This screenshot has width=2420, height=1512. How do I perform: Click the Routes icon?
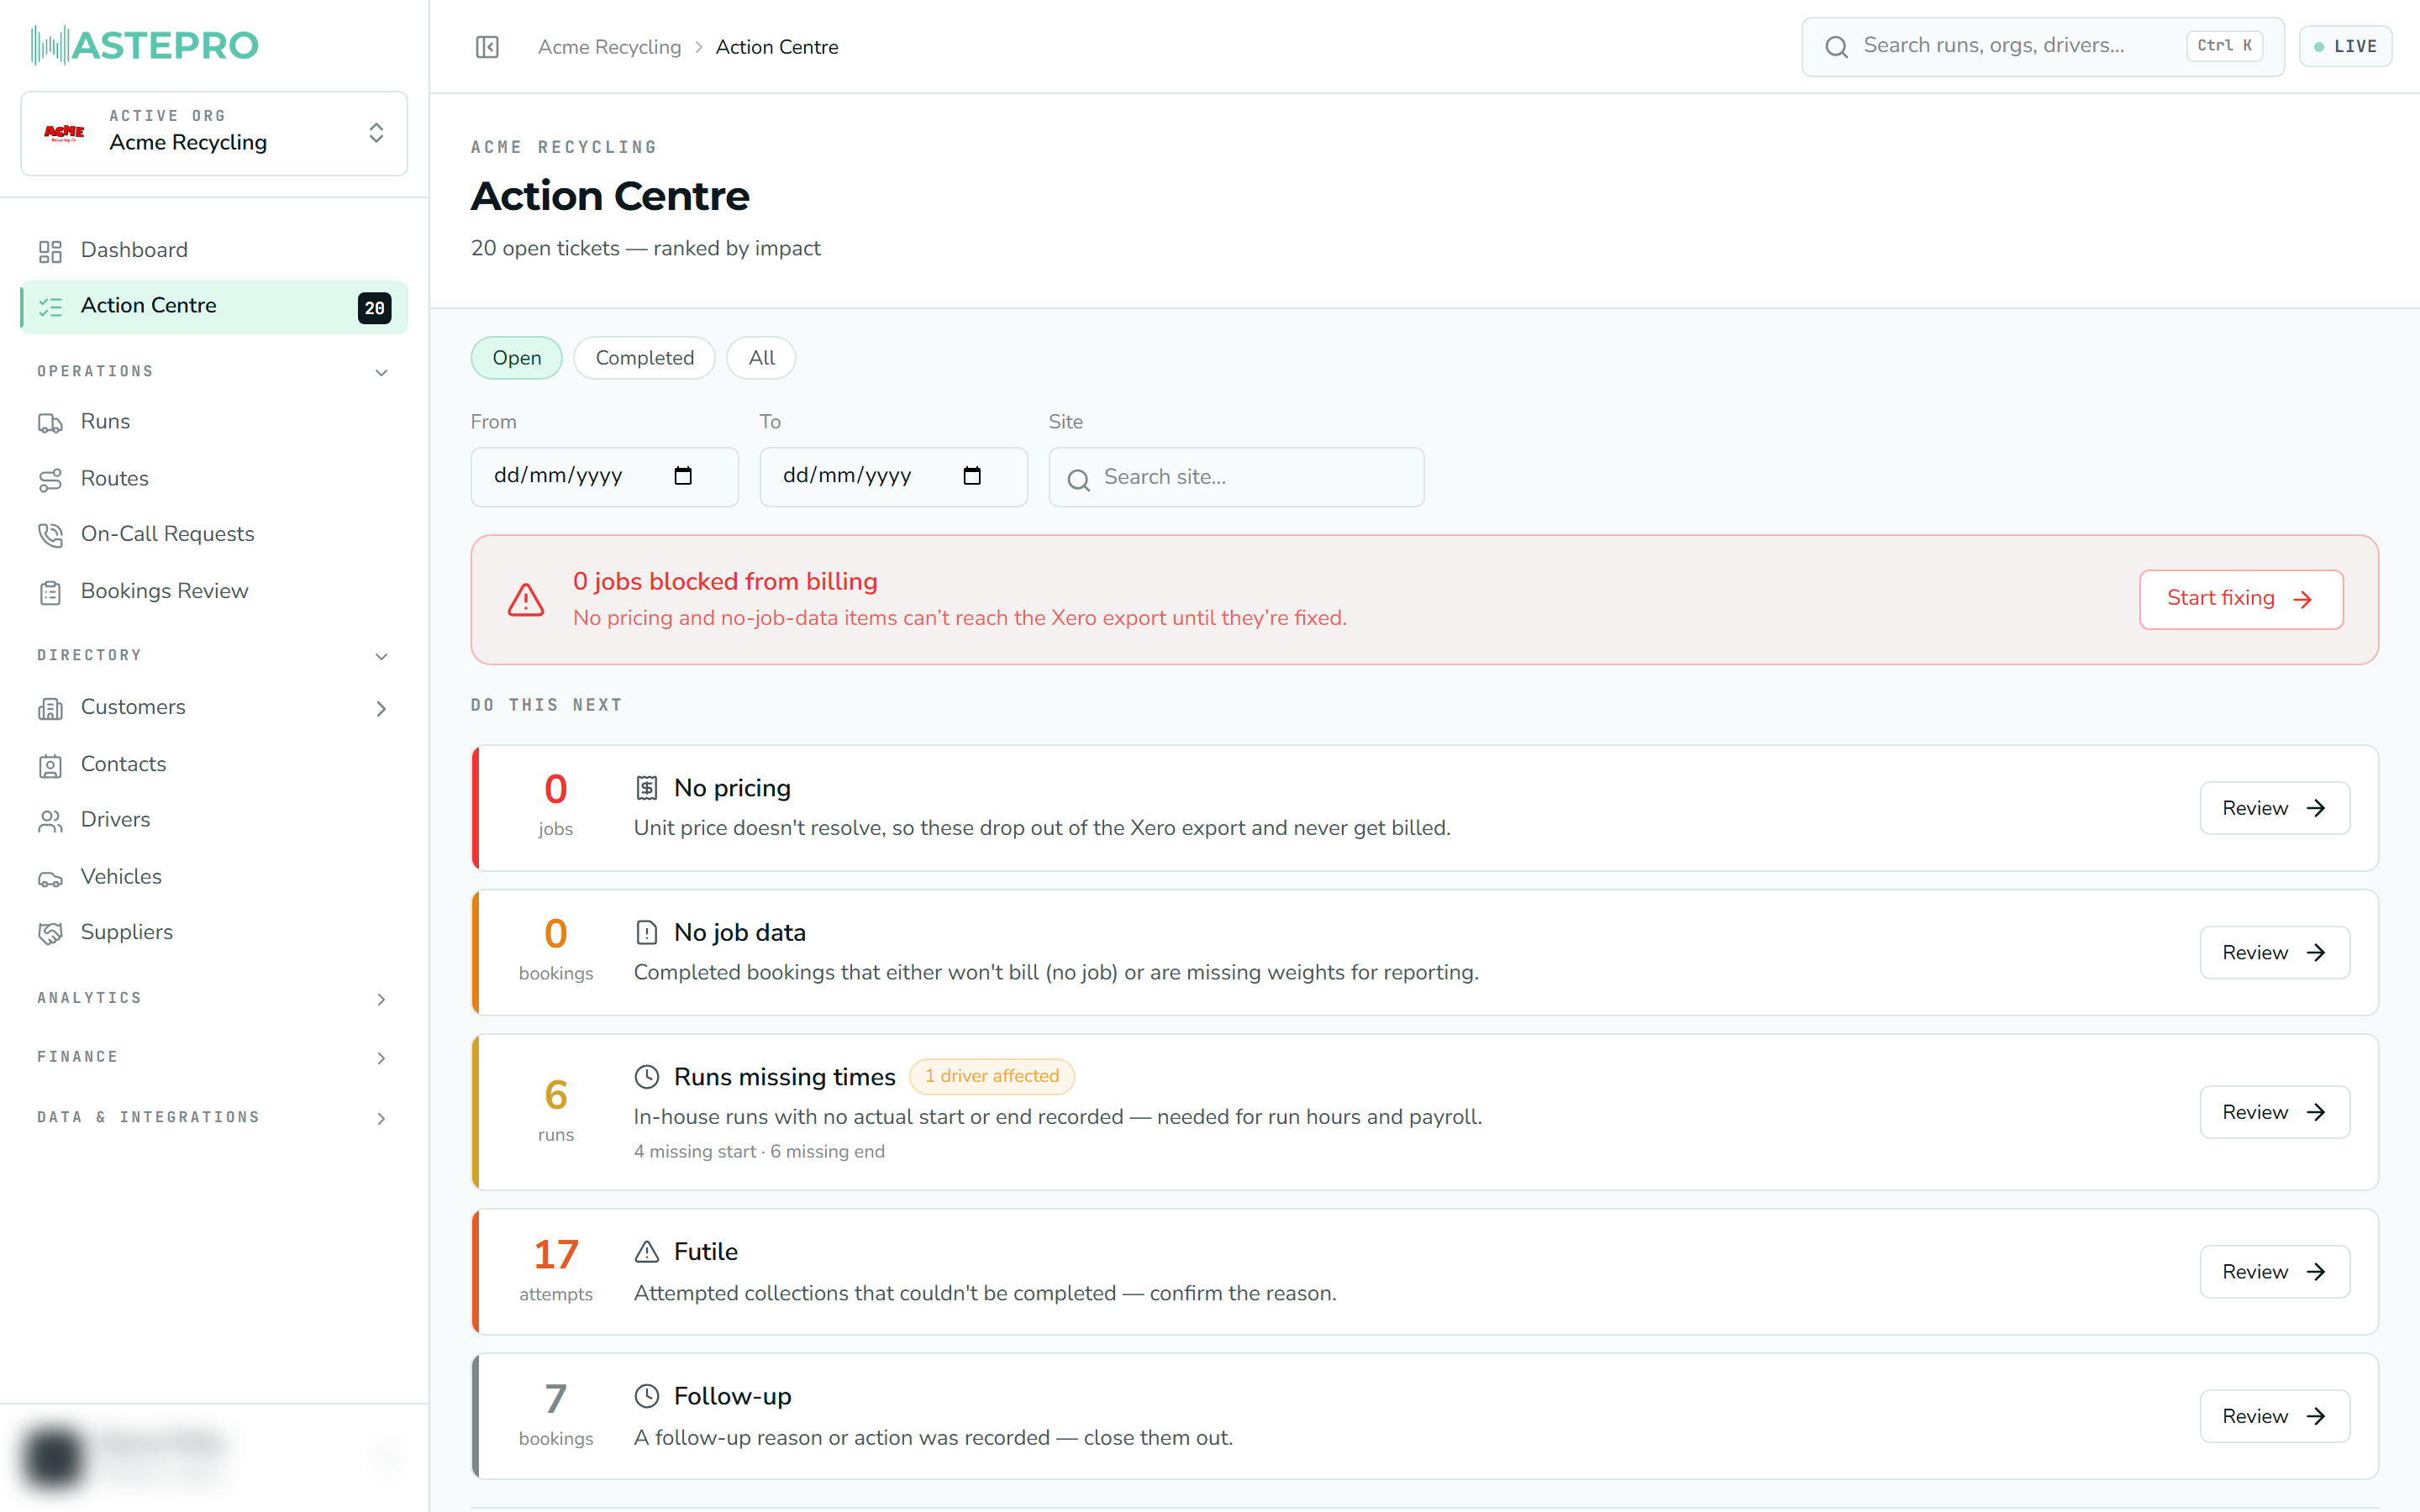(x=50, y=480)
